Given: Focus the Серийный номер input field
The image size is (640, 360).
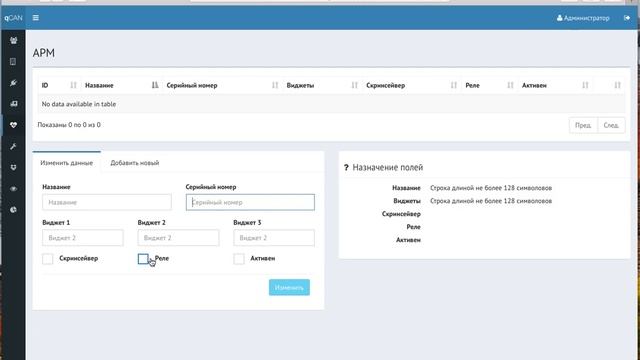Looking at the screenshot, I should pyautogui.click(x=250, y=202).
